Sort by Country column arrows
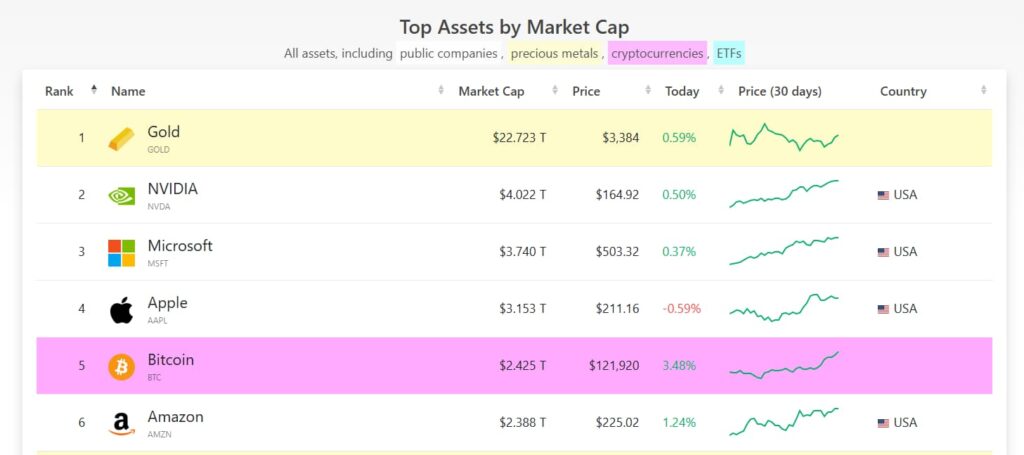The height and width of the screenshot is (455, 1024). click(984, 91)
